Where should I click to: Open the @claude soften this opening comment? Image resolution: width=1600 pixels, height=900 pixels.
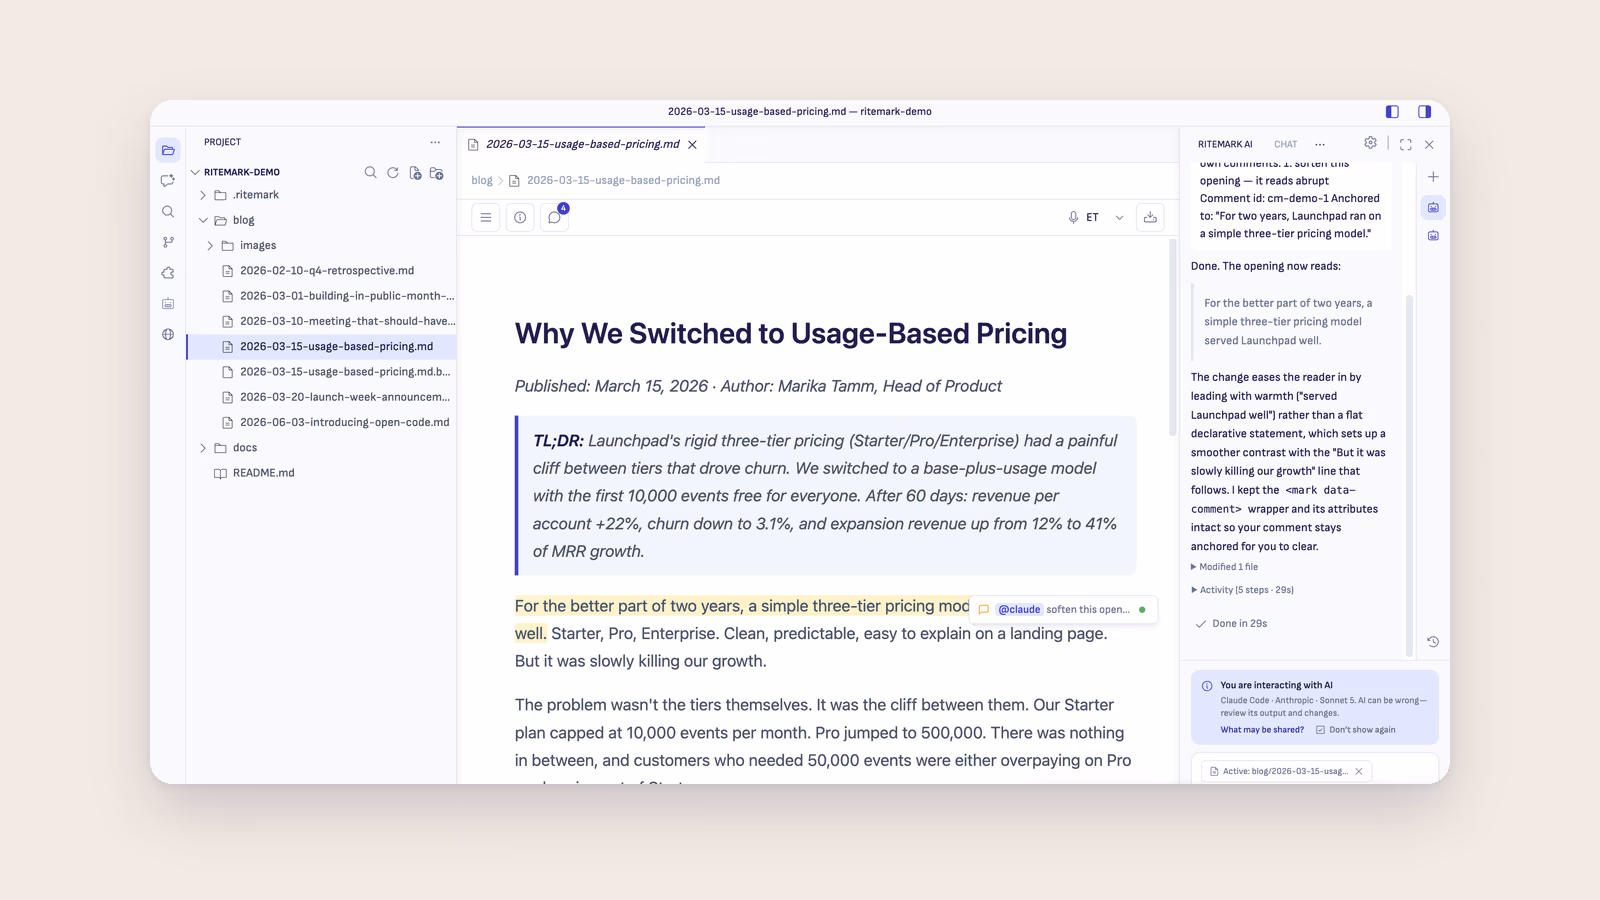pyautogui.click(x=1064, y=609)
